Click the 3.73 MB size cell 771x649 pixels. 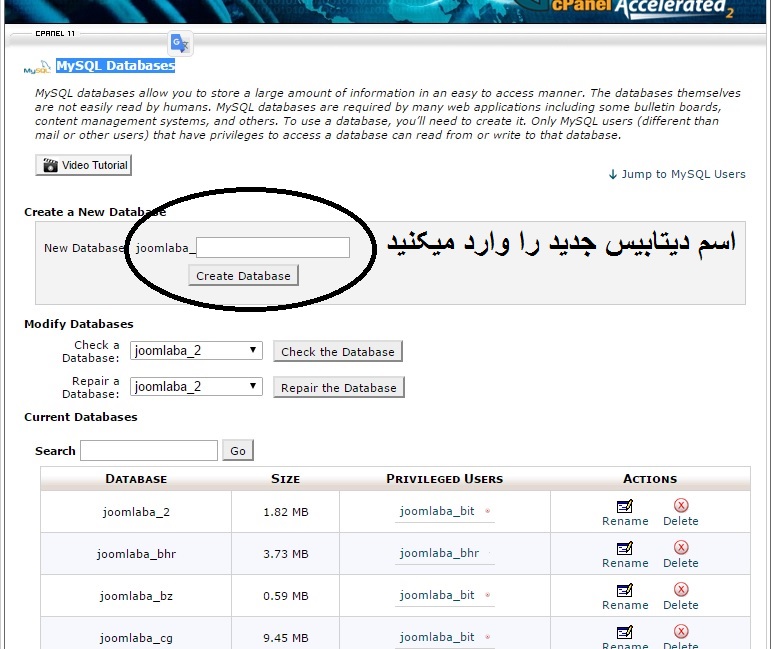coord(286,554)
